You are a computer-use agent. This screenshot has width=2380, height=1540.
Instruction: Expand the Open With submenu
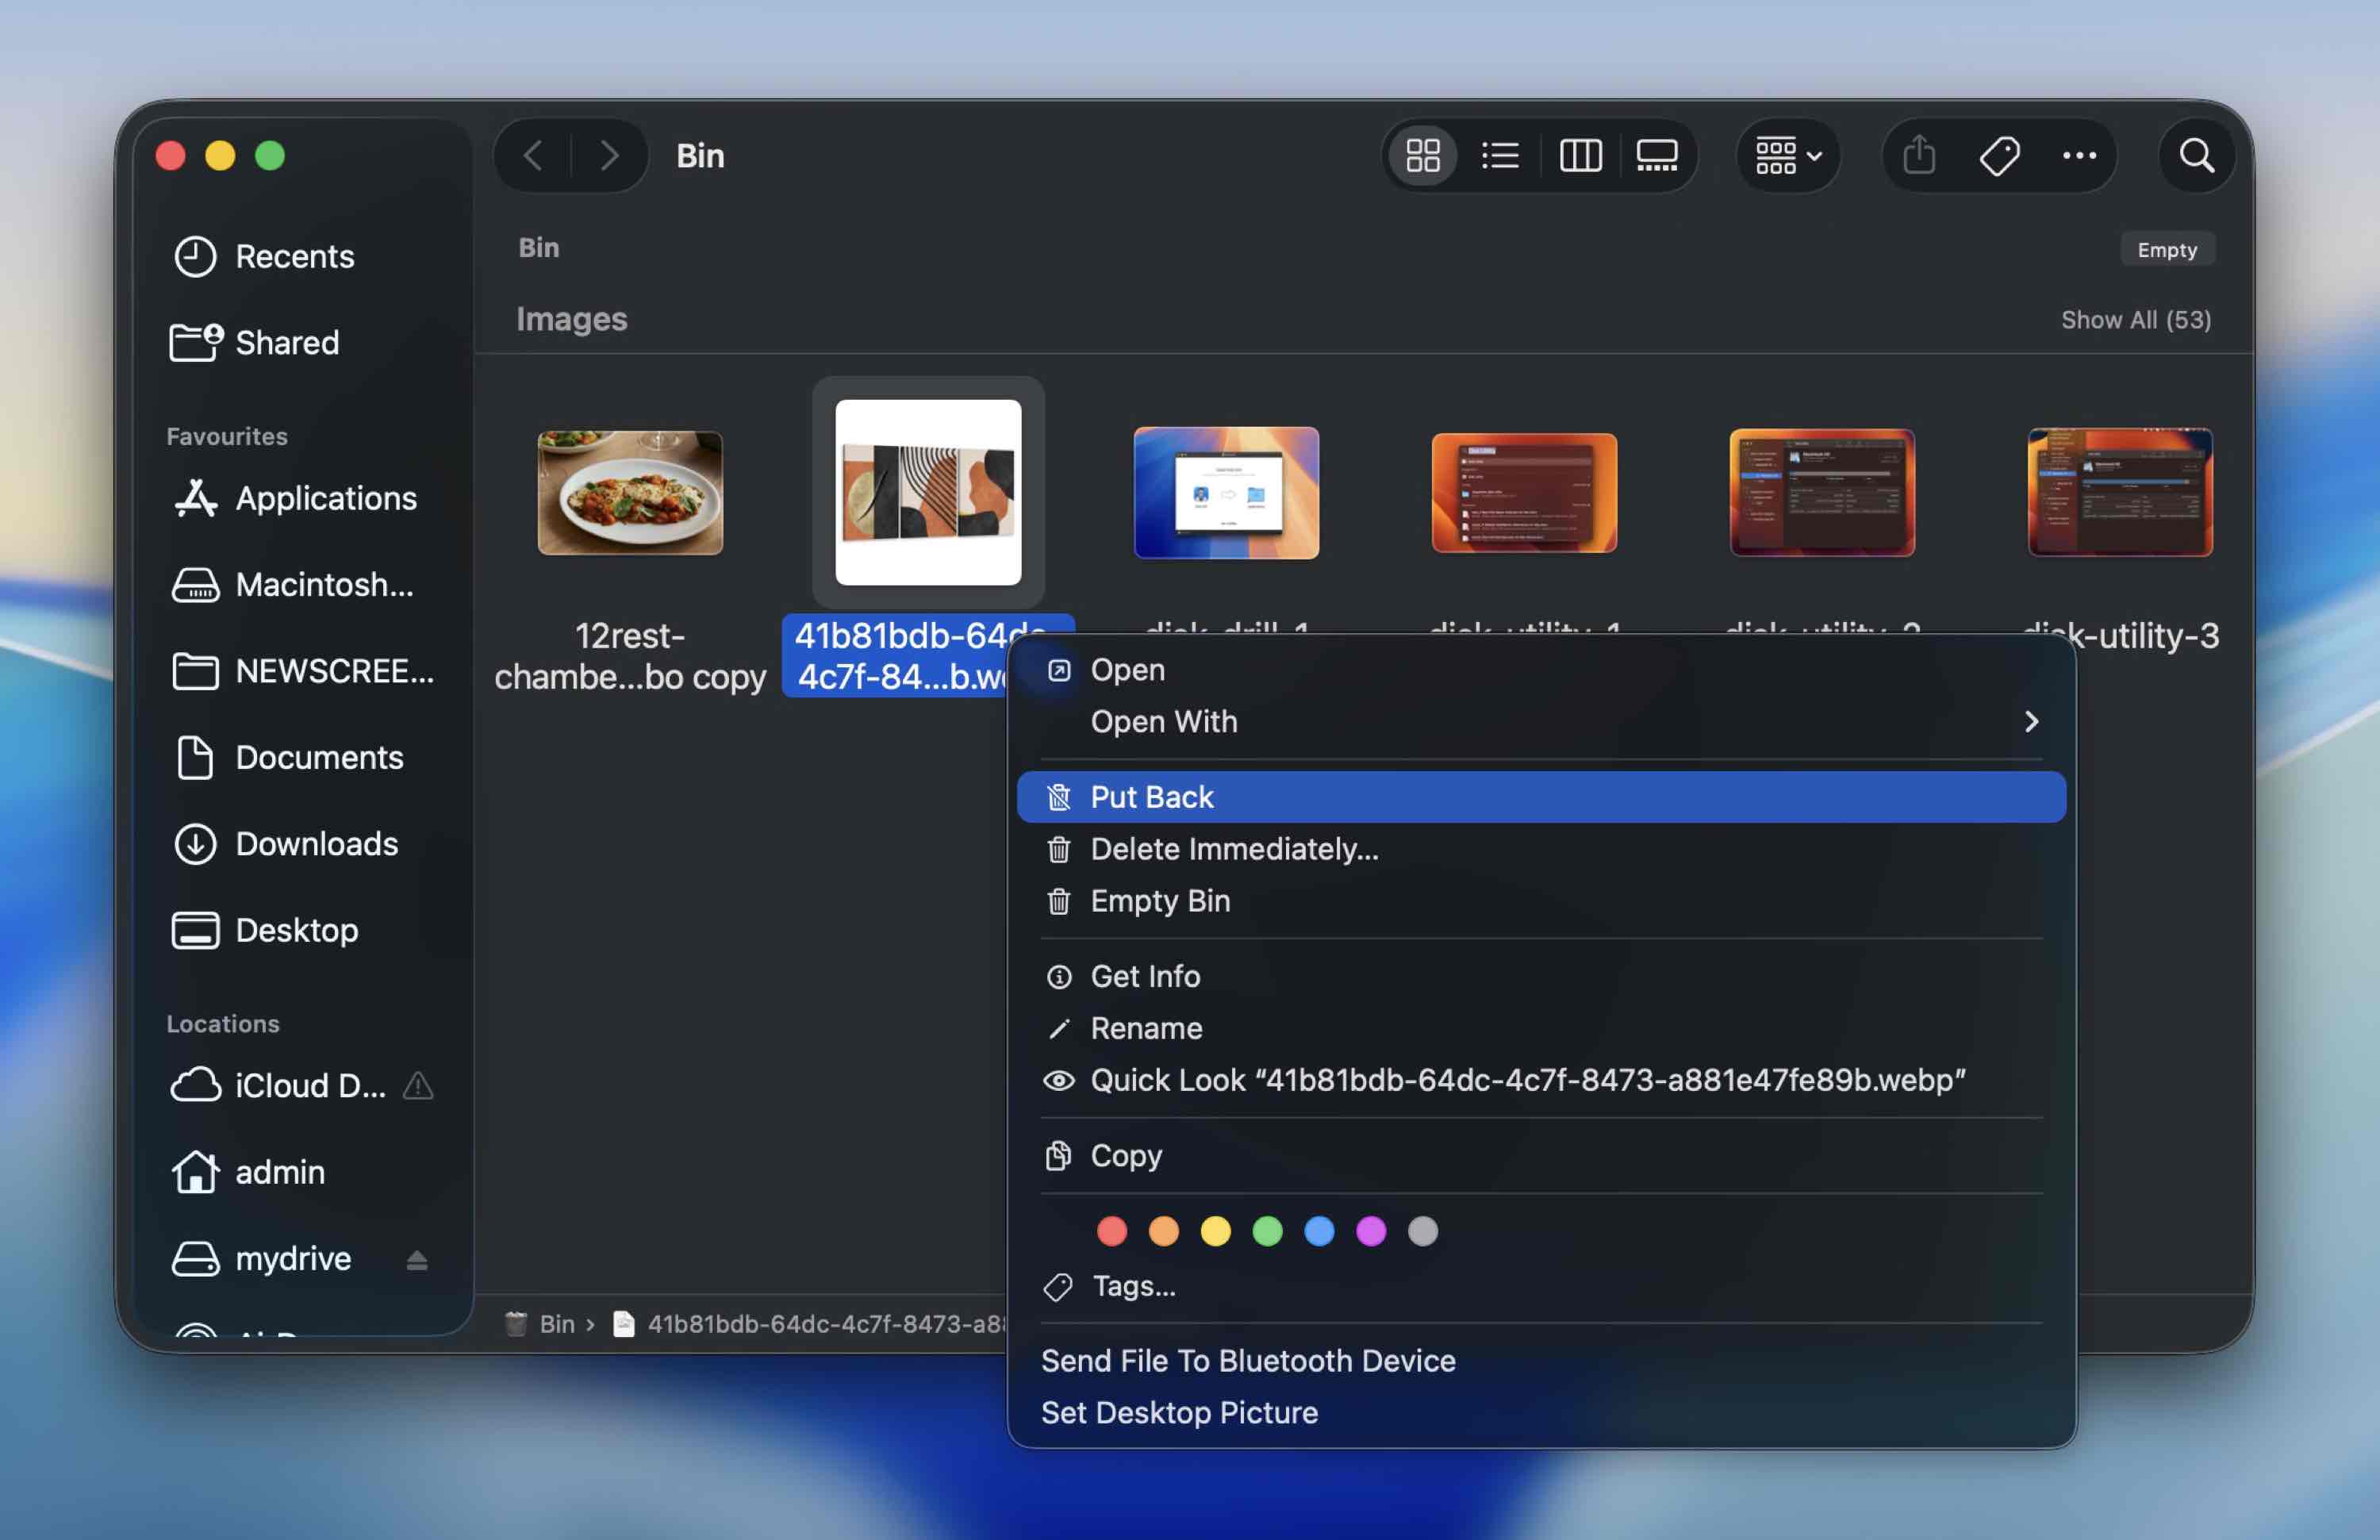coord(2032,722)
